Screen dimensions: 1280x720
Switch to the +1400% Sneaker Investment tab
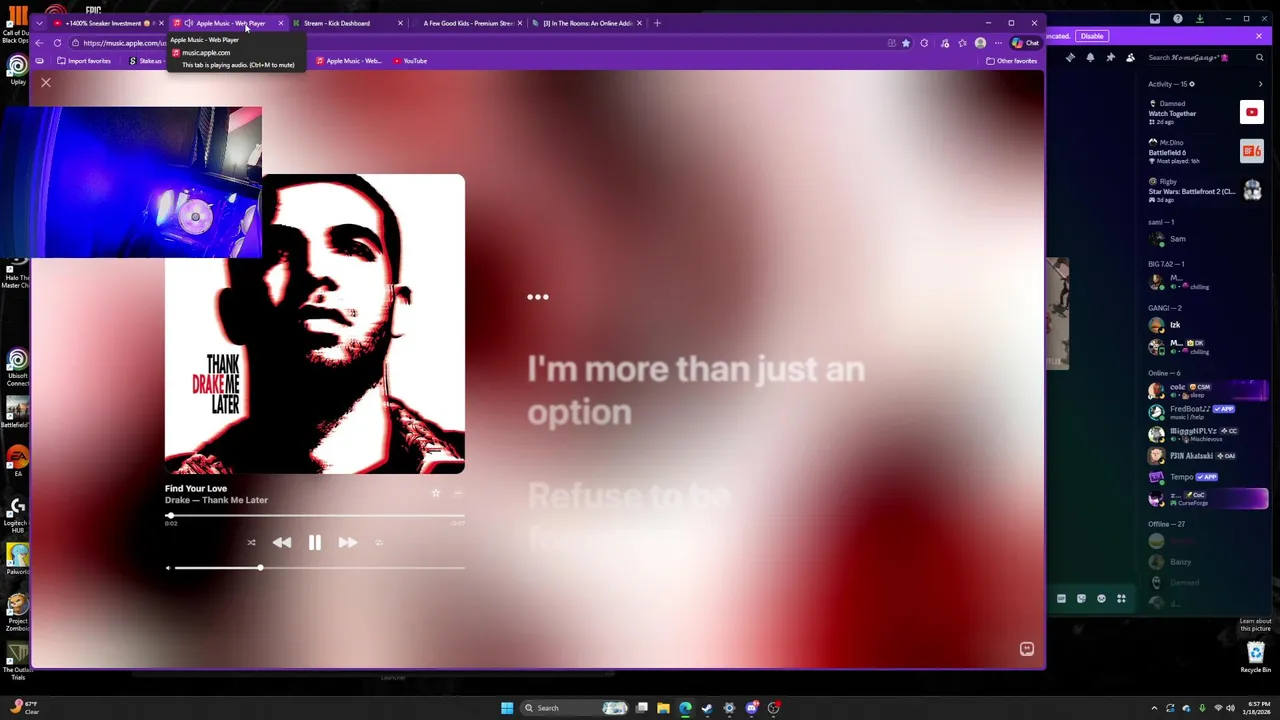(x=108, y=23)
